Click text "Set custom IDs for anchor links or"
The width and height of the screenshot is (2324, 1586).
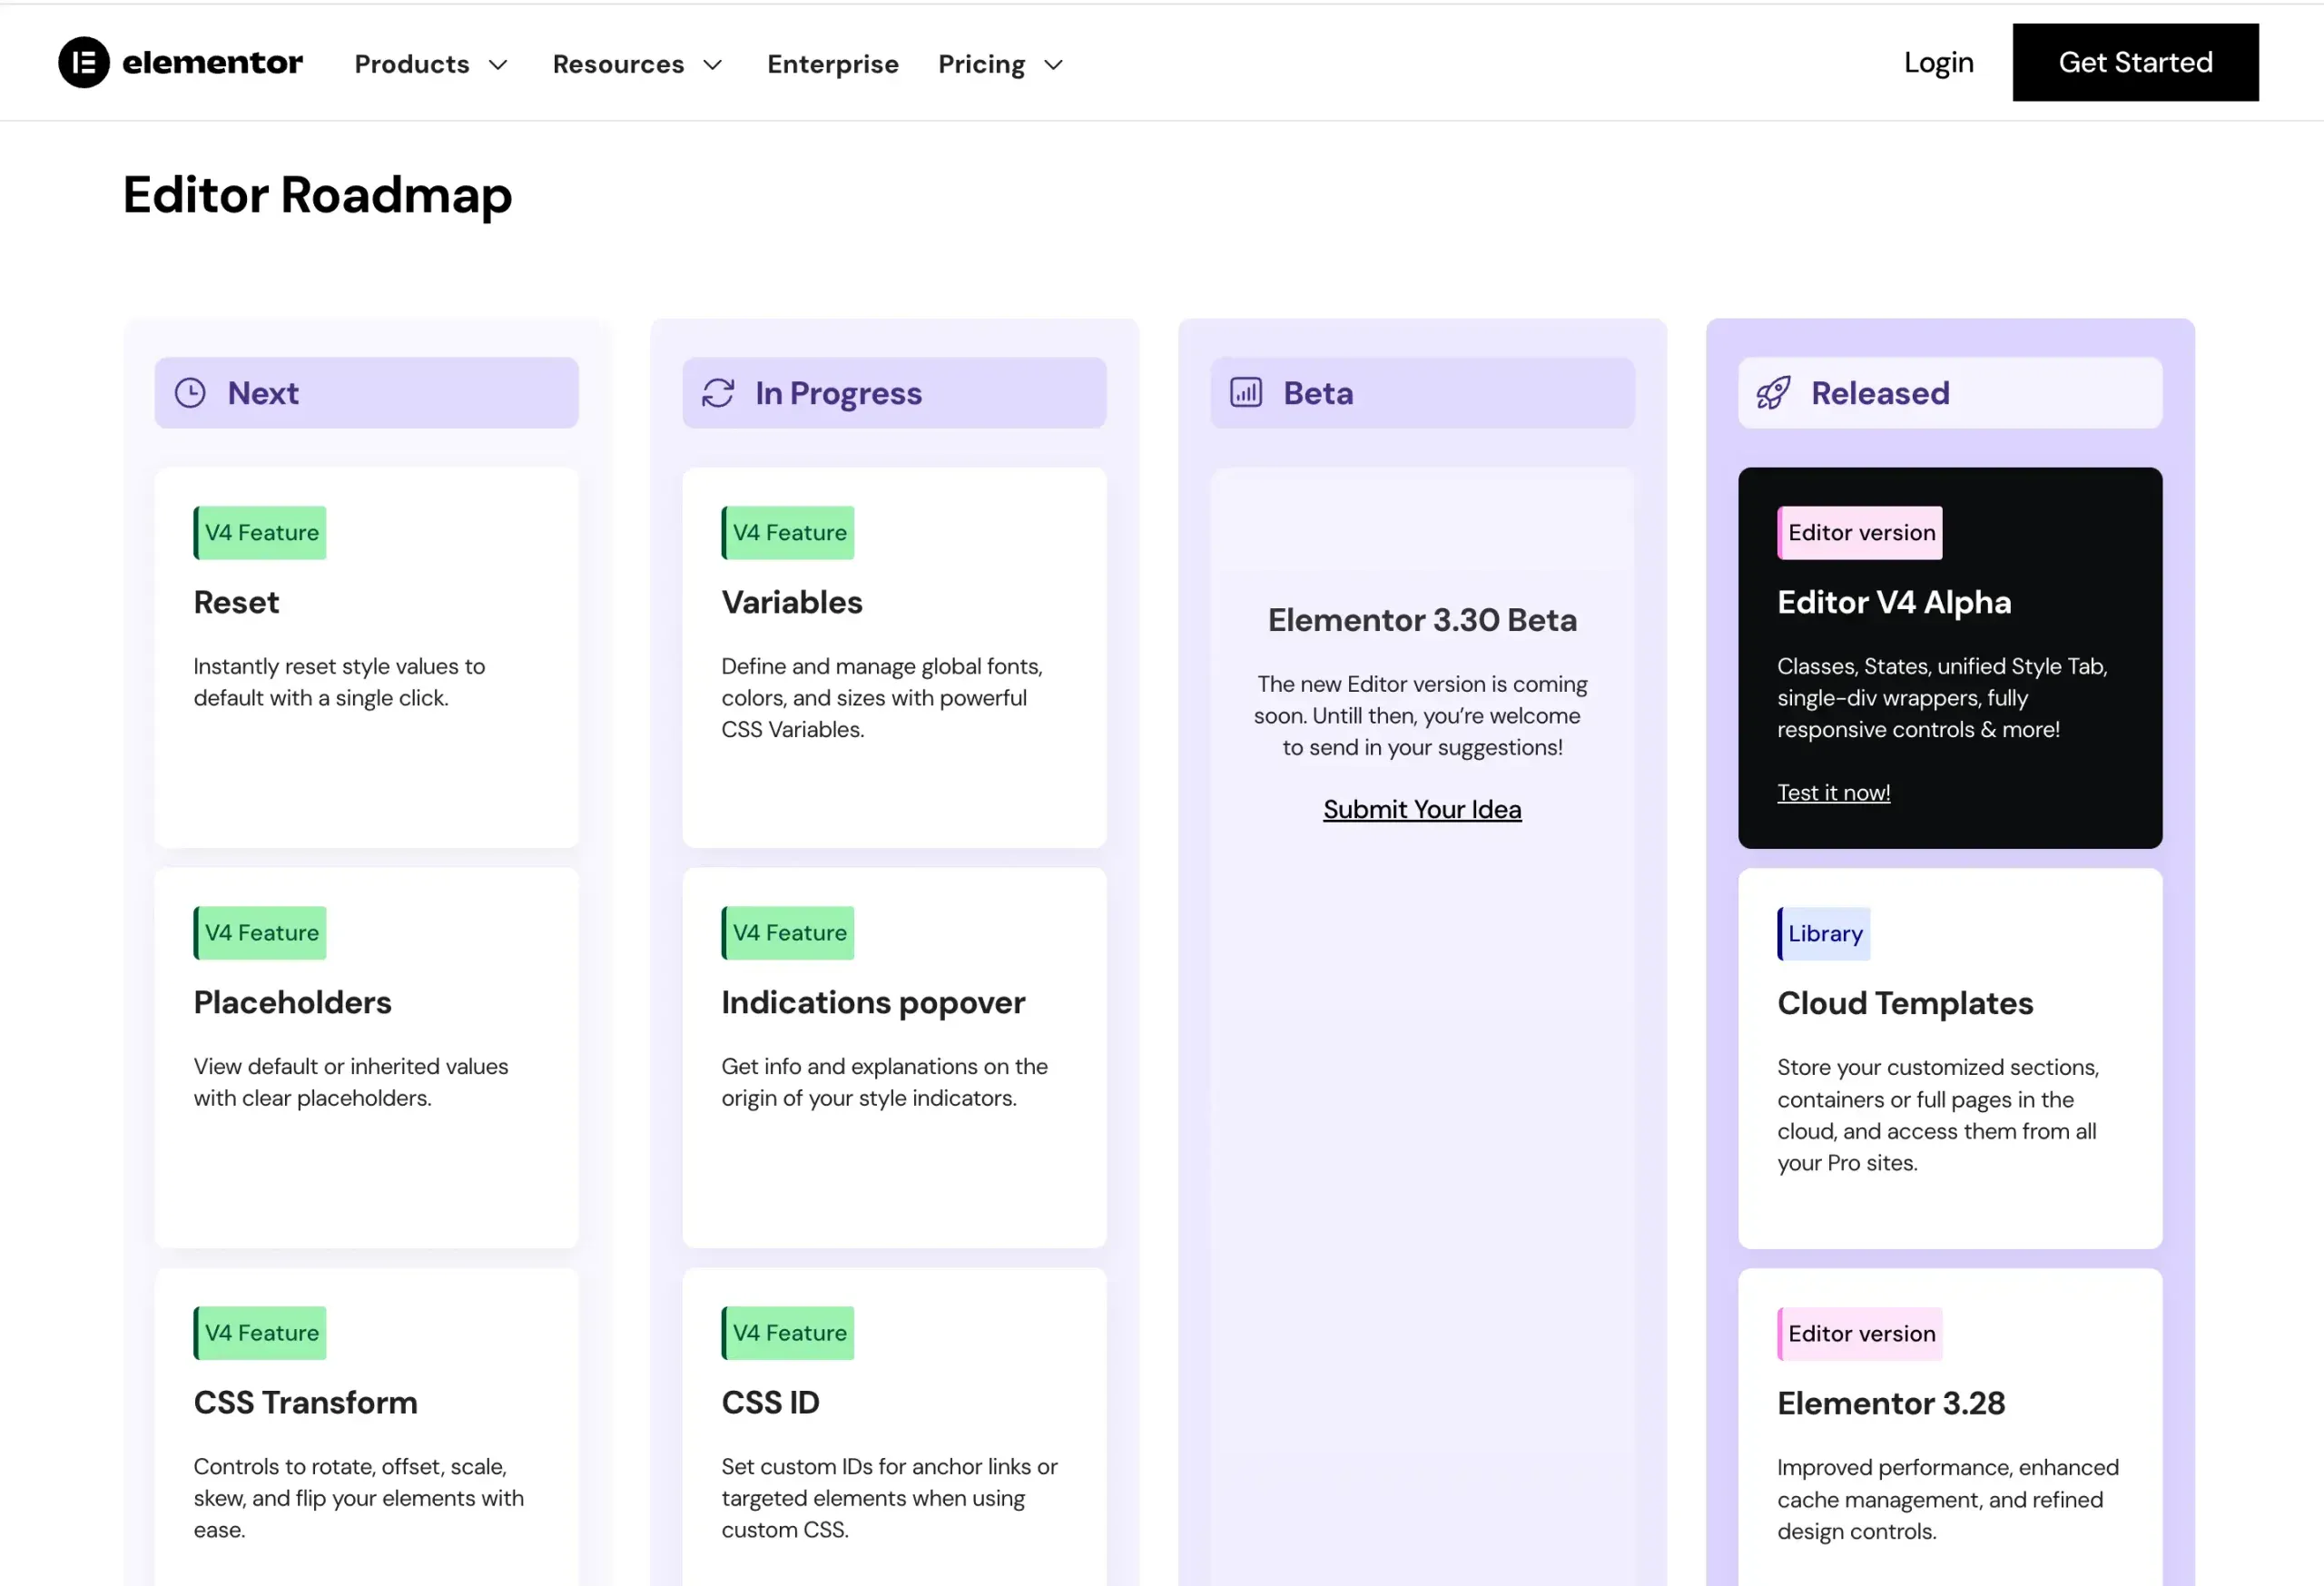(889, 1466)
